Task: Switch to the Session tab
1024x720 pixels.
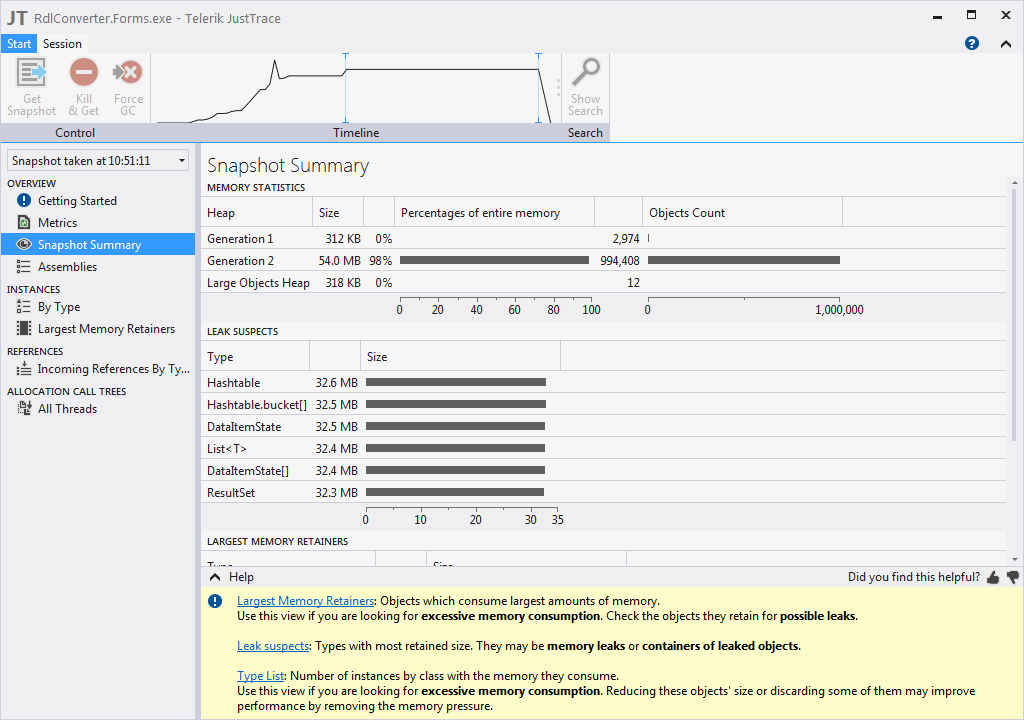Action: [x=62, y=44]
